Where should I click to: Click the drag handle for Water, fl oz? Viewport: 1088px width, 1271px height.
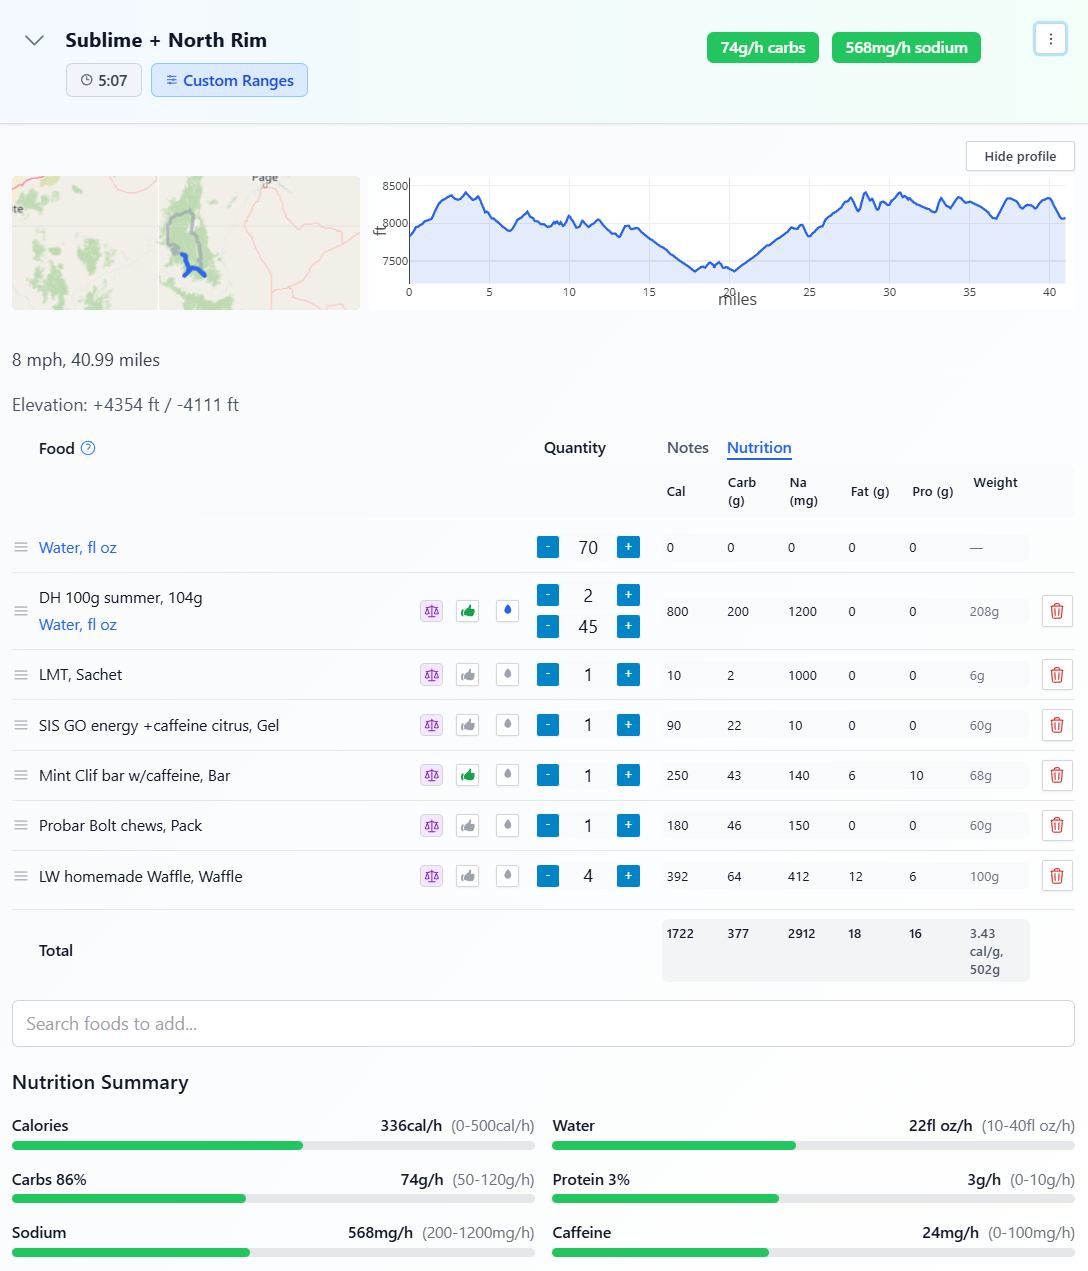point(21,547)
